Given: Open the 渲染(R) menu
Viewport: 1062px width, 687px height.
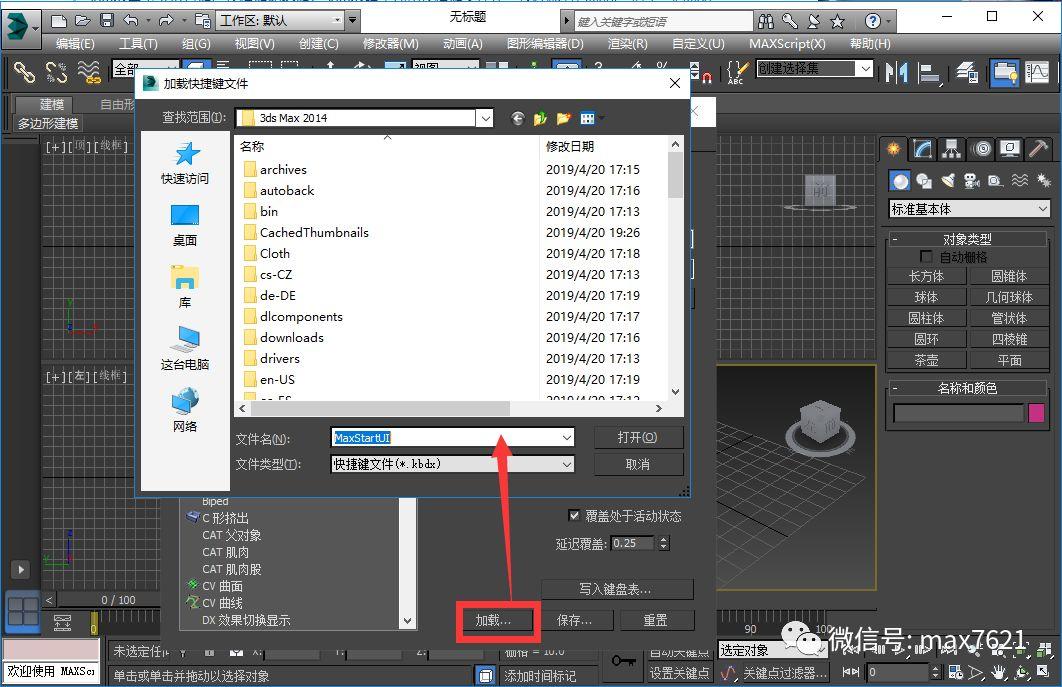Looking at the screenshot, I should (627, 43).
